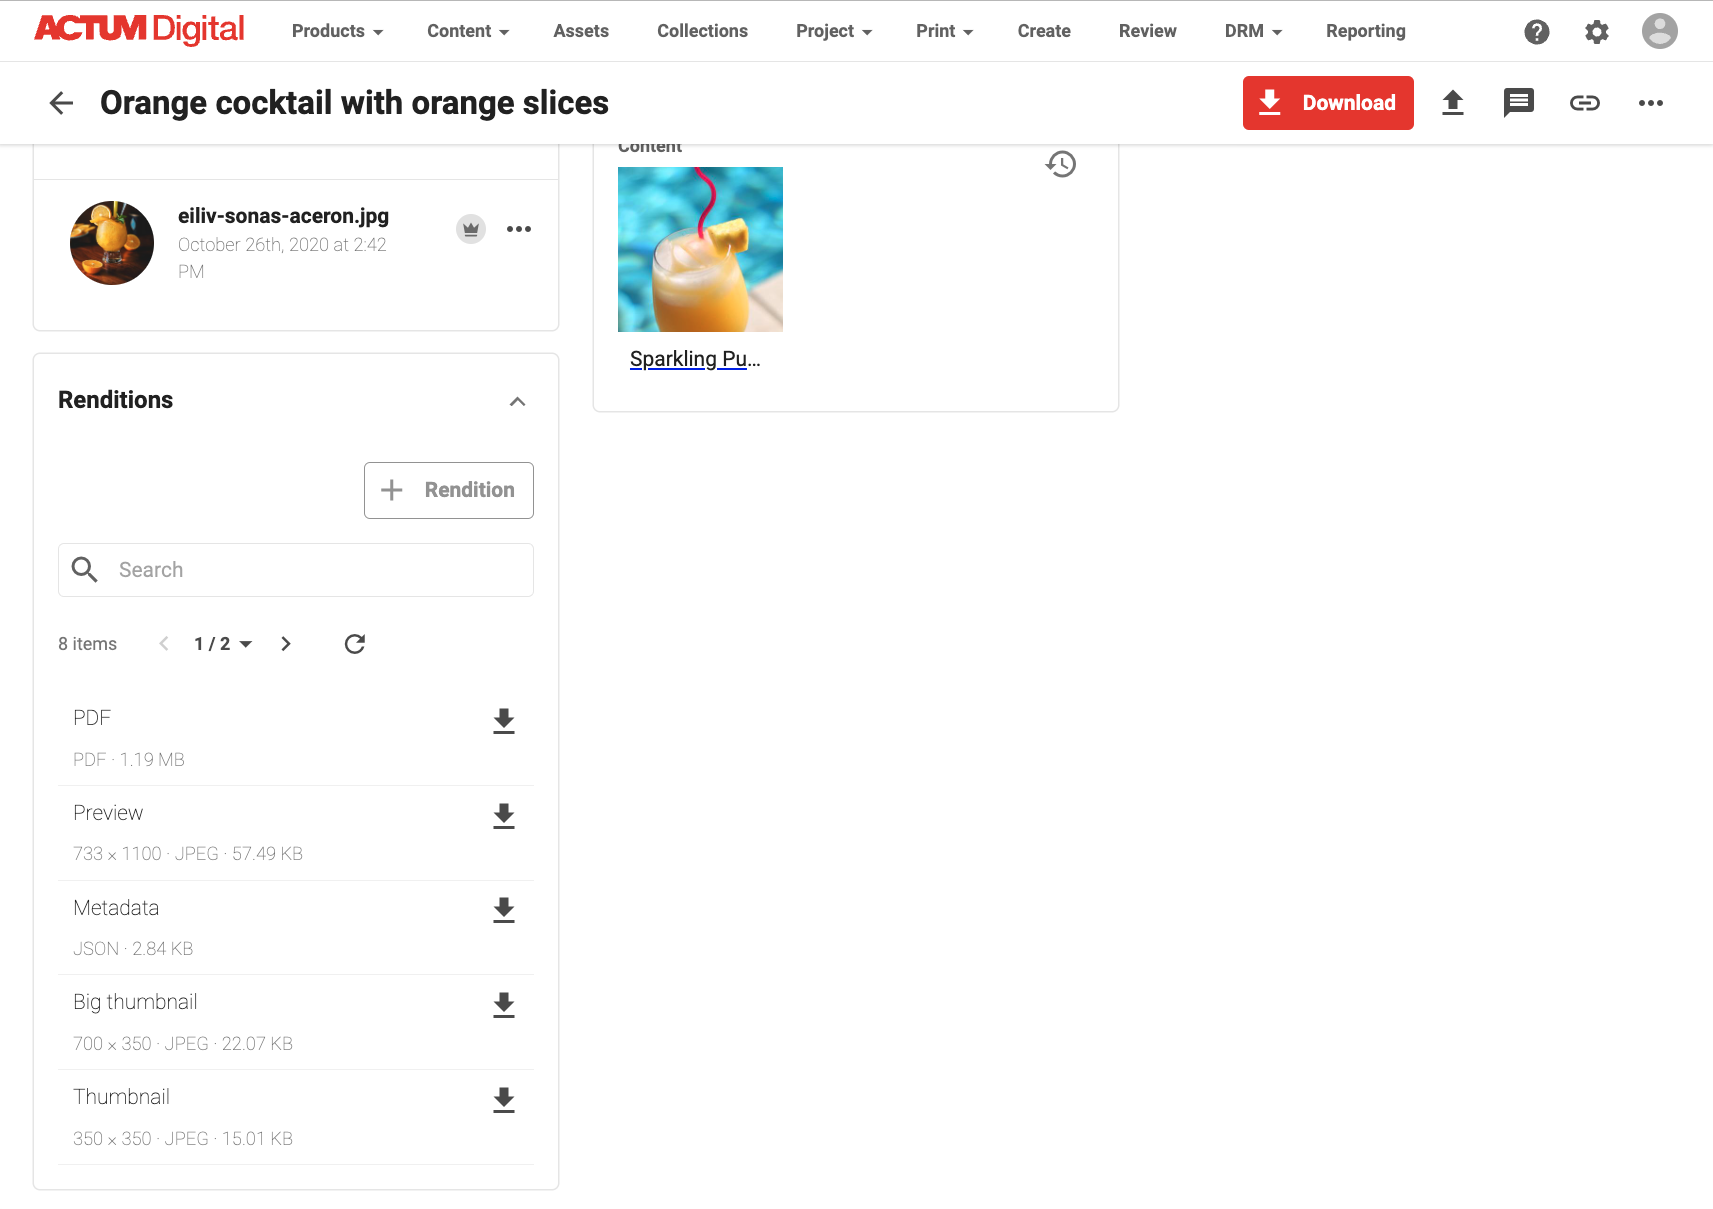
Task: Download the Preview JPEG rendition
Action: (503, 816)
